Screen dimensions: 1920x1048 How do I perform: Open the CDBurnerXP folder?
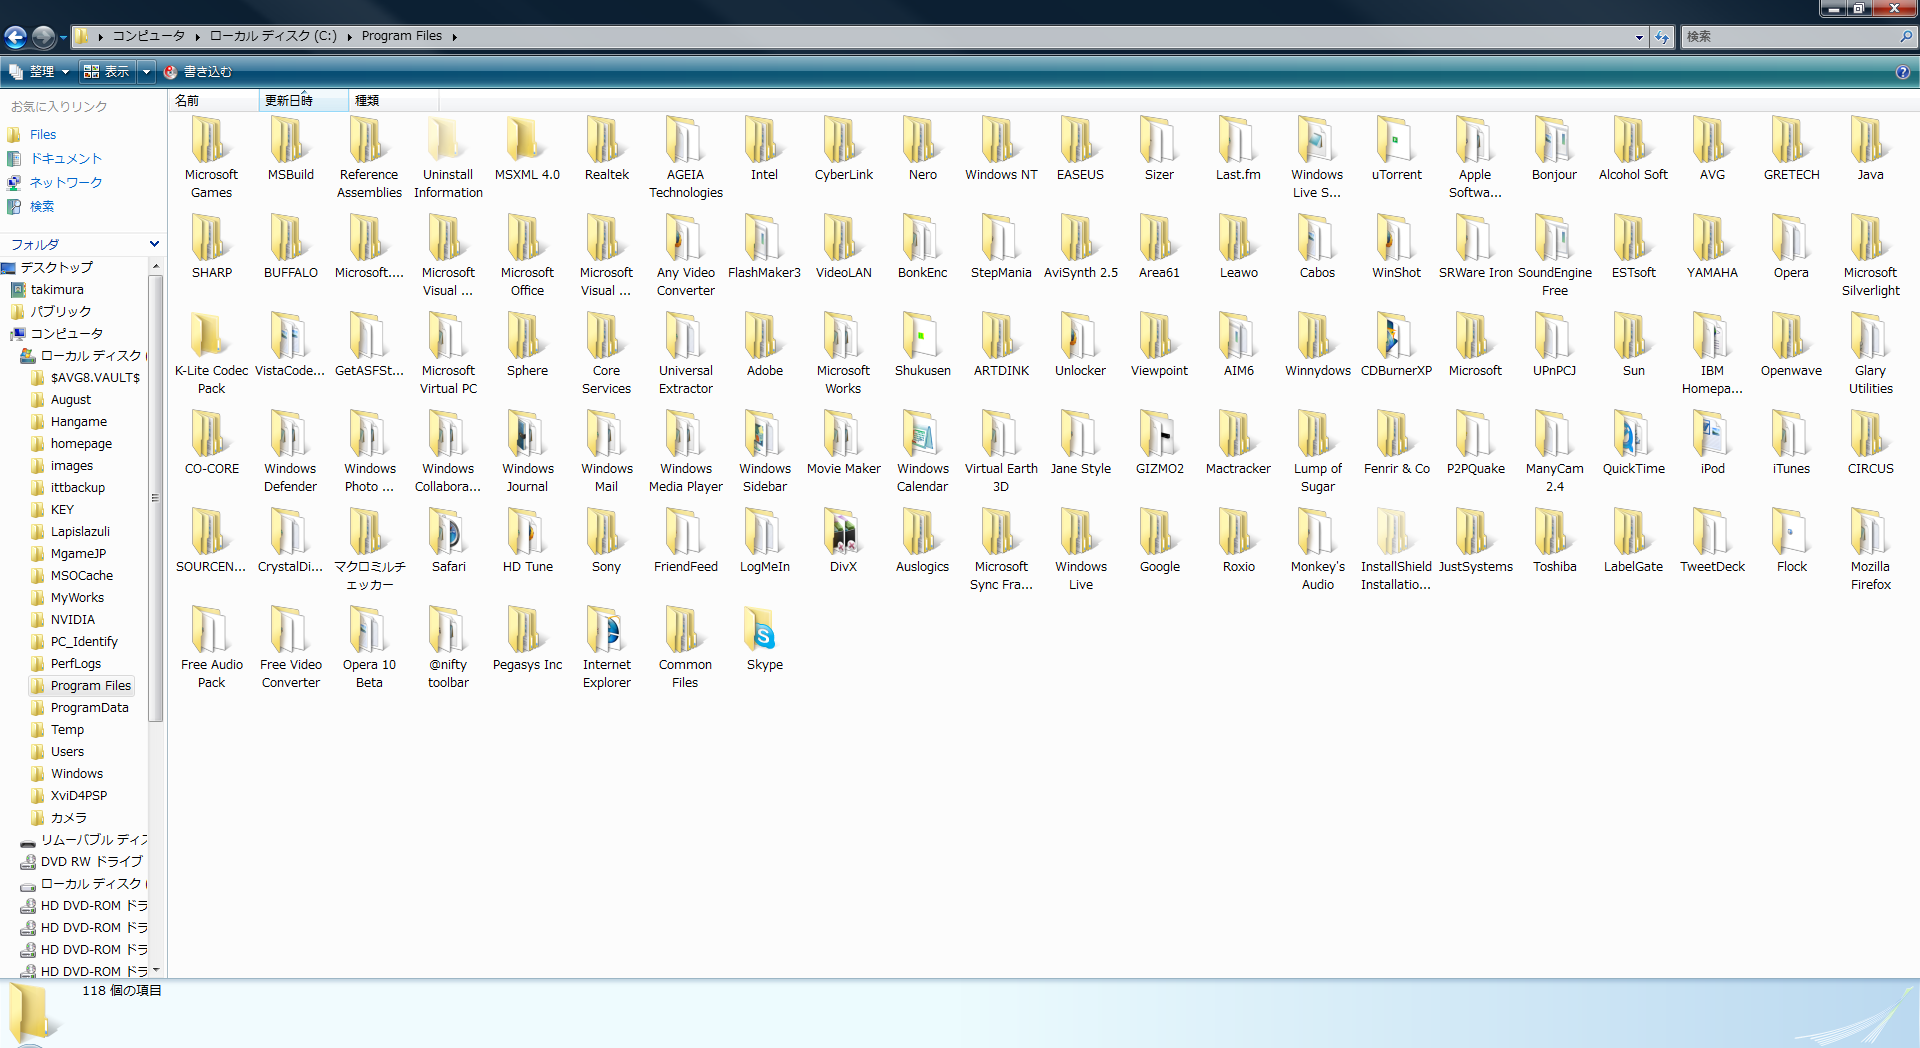point(1396,345)
